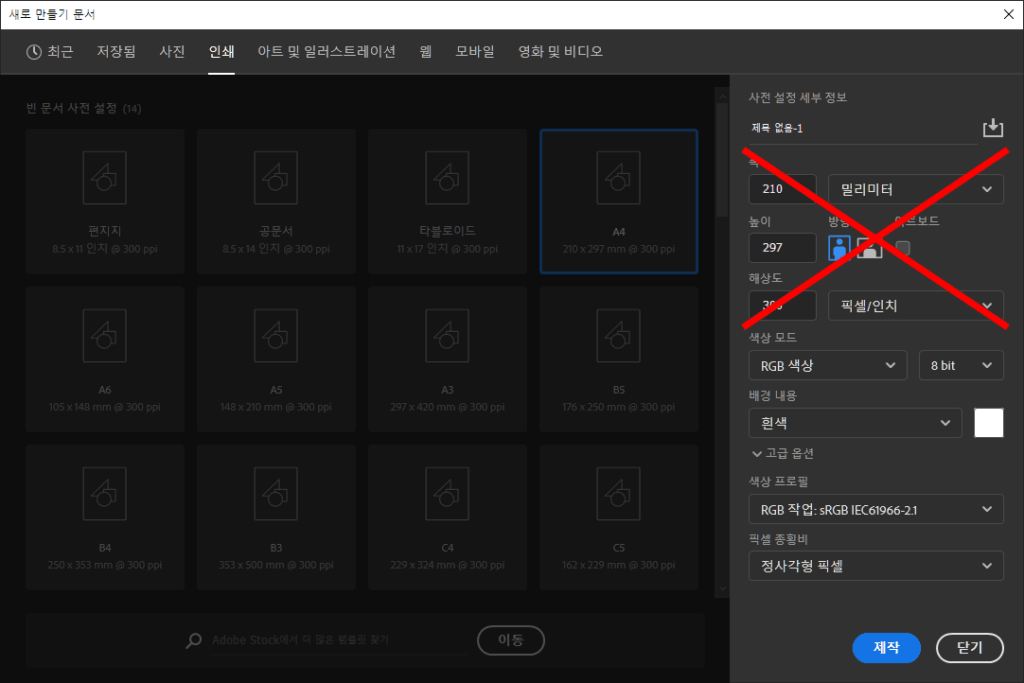Click the white background color swatch
Viewport: 1024px width, 683px height.
click(x=988, y=423)
